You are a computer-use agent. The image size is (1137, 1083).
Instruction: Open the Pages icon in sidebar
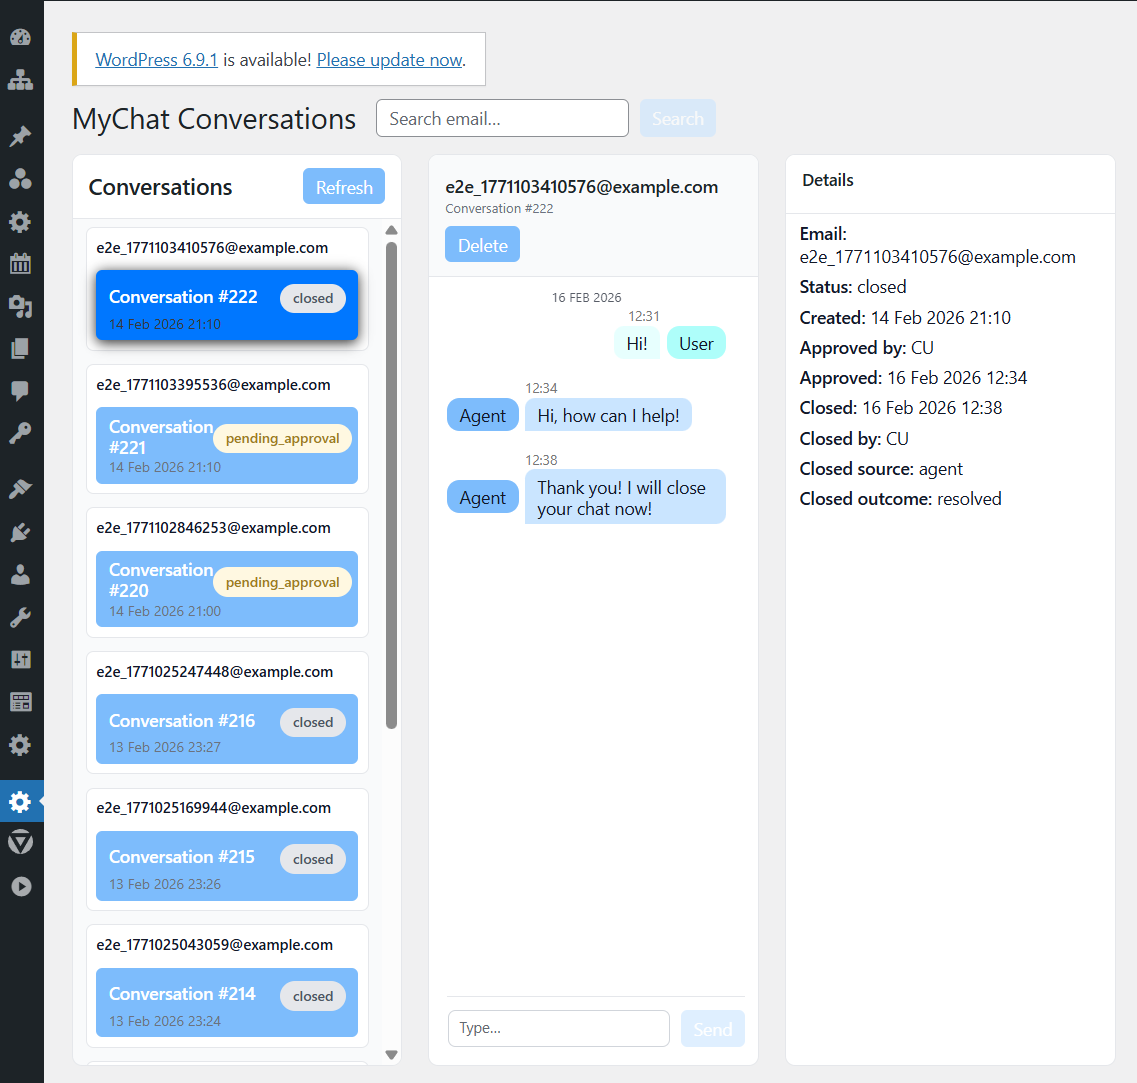pos(21,349)
